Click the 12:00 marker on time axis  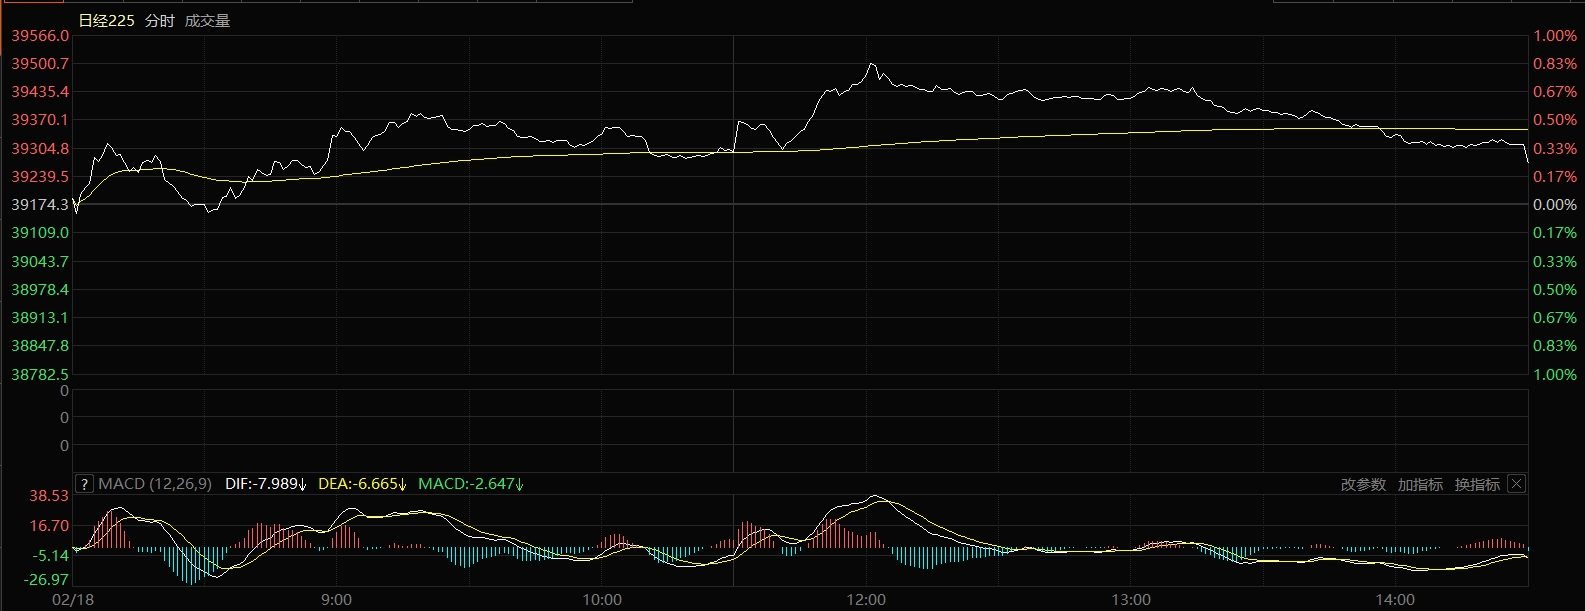(x=866, y=600)
